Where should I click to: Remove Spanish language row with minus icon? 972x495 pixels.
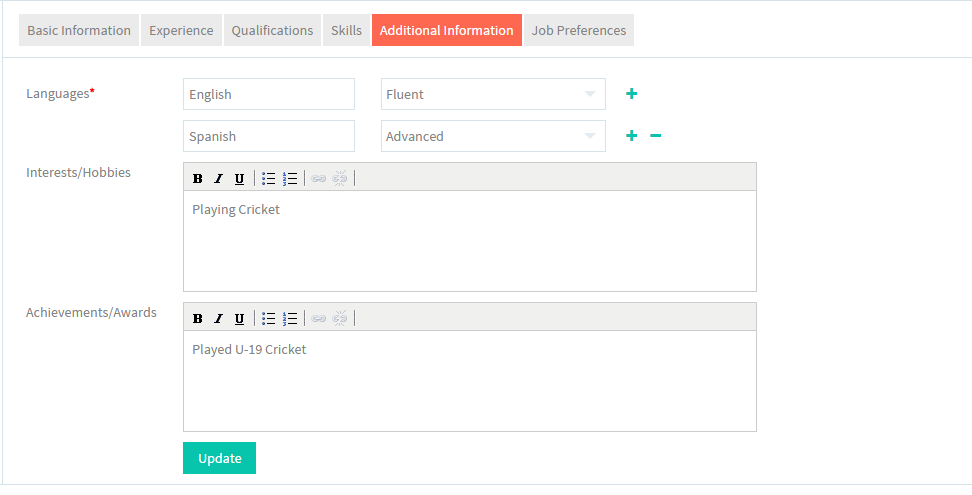click(x=655, y=136)
